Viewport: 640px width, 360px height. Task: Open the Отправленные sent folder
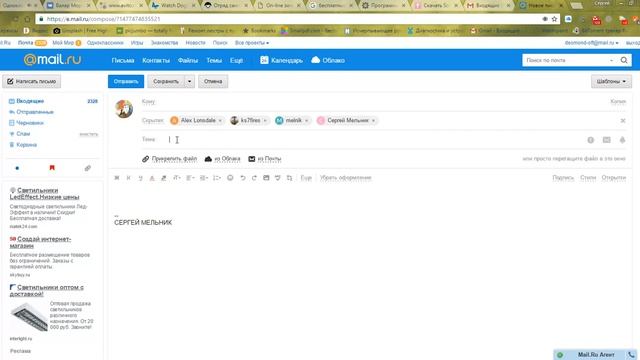click(x=35, y=112)
